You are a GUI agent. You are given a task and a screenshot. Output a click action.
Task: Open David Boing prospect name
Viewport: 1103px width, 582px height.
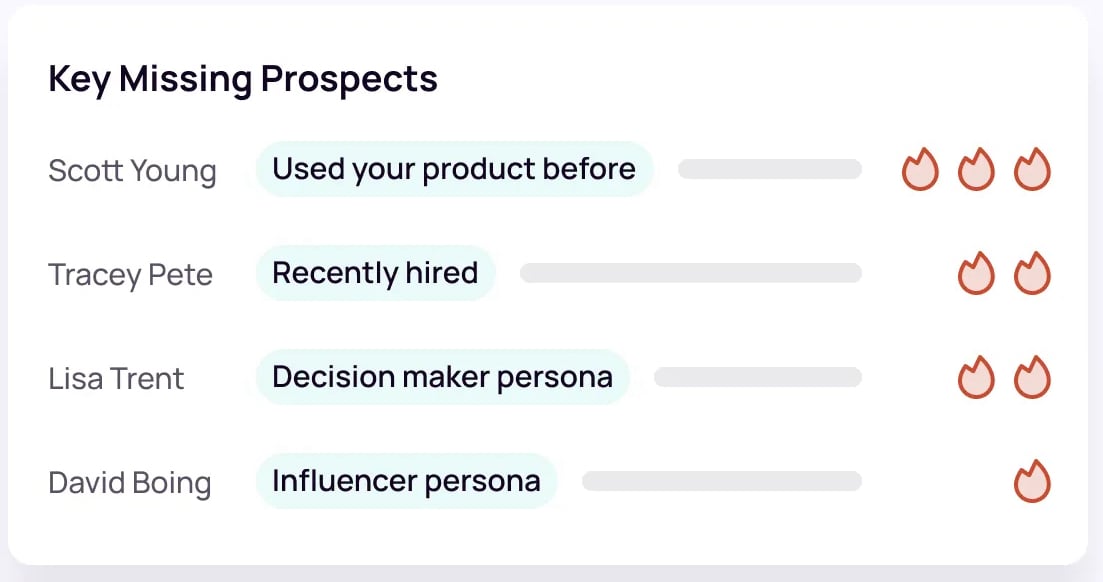[130, 483]
